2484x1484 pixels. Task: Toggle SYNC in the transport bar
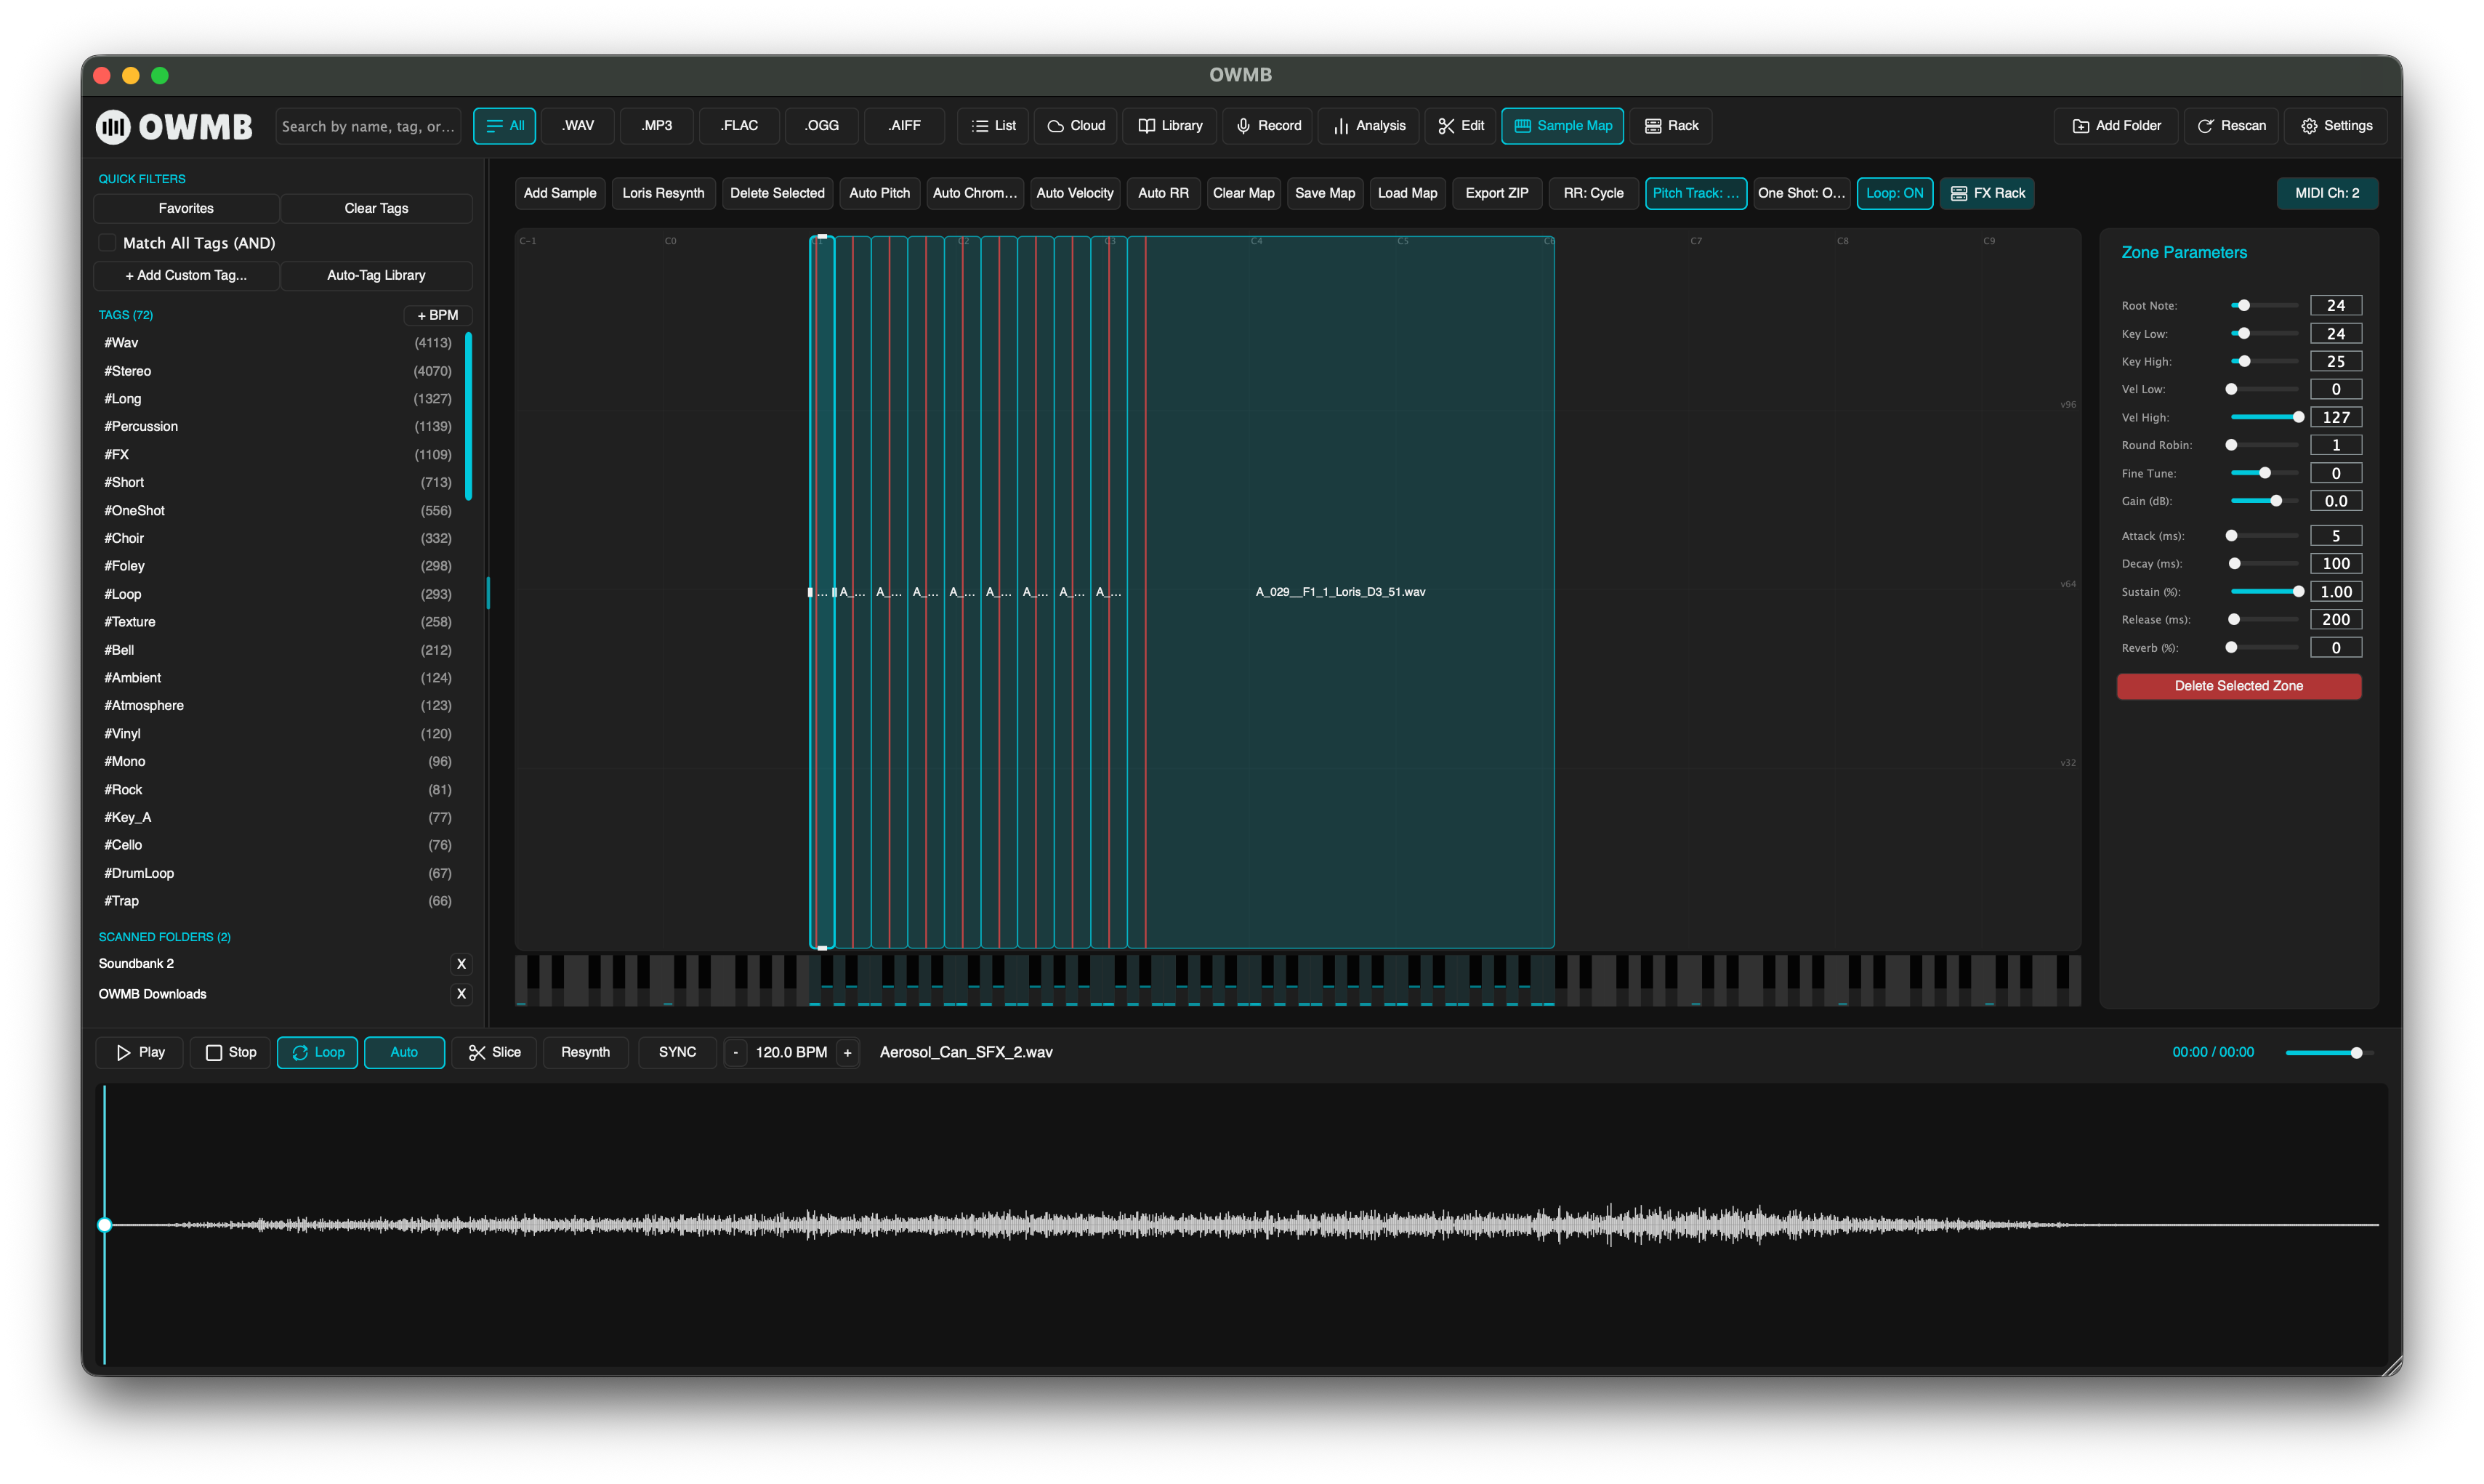tap(677, 1052)
